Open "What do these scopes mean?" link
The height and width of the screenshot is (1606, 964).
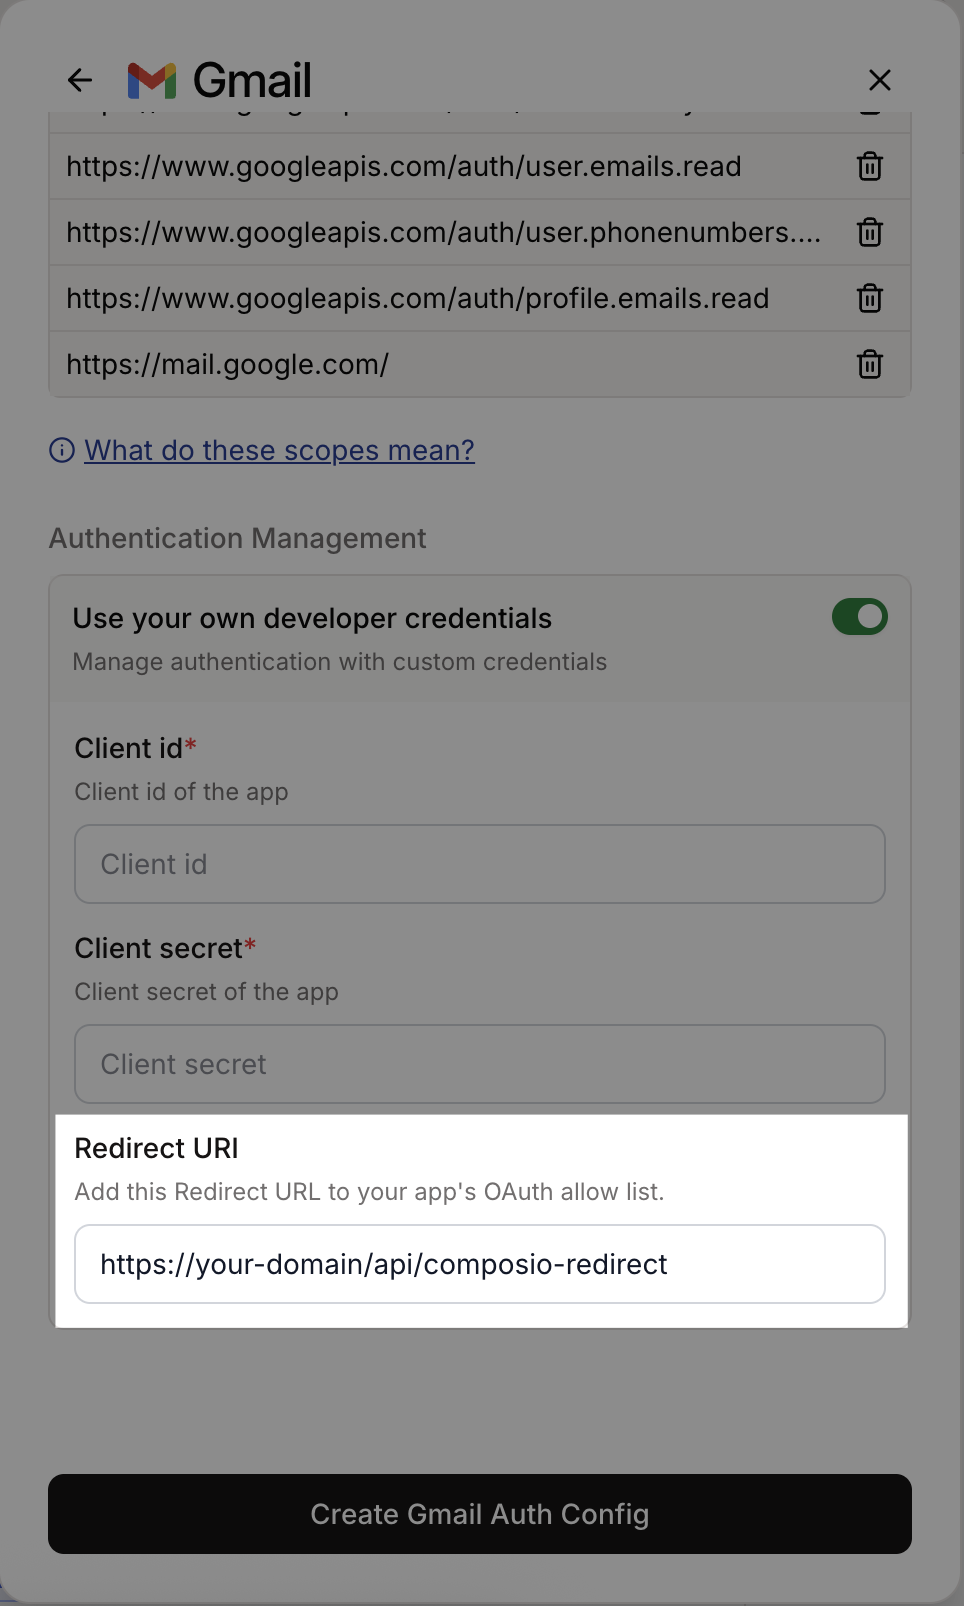coord(279,451)
